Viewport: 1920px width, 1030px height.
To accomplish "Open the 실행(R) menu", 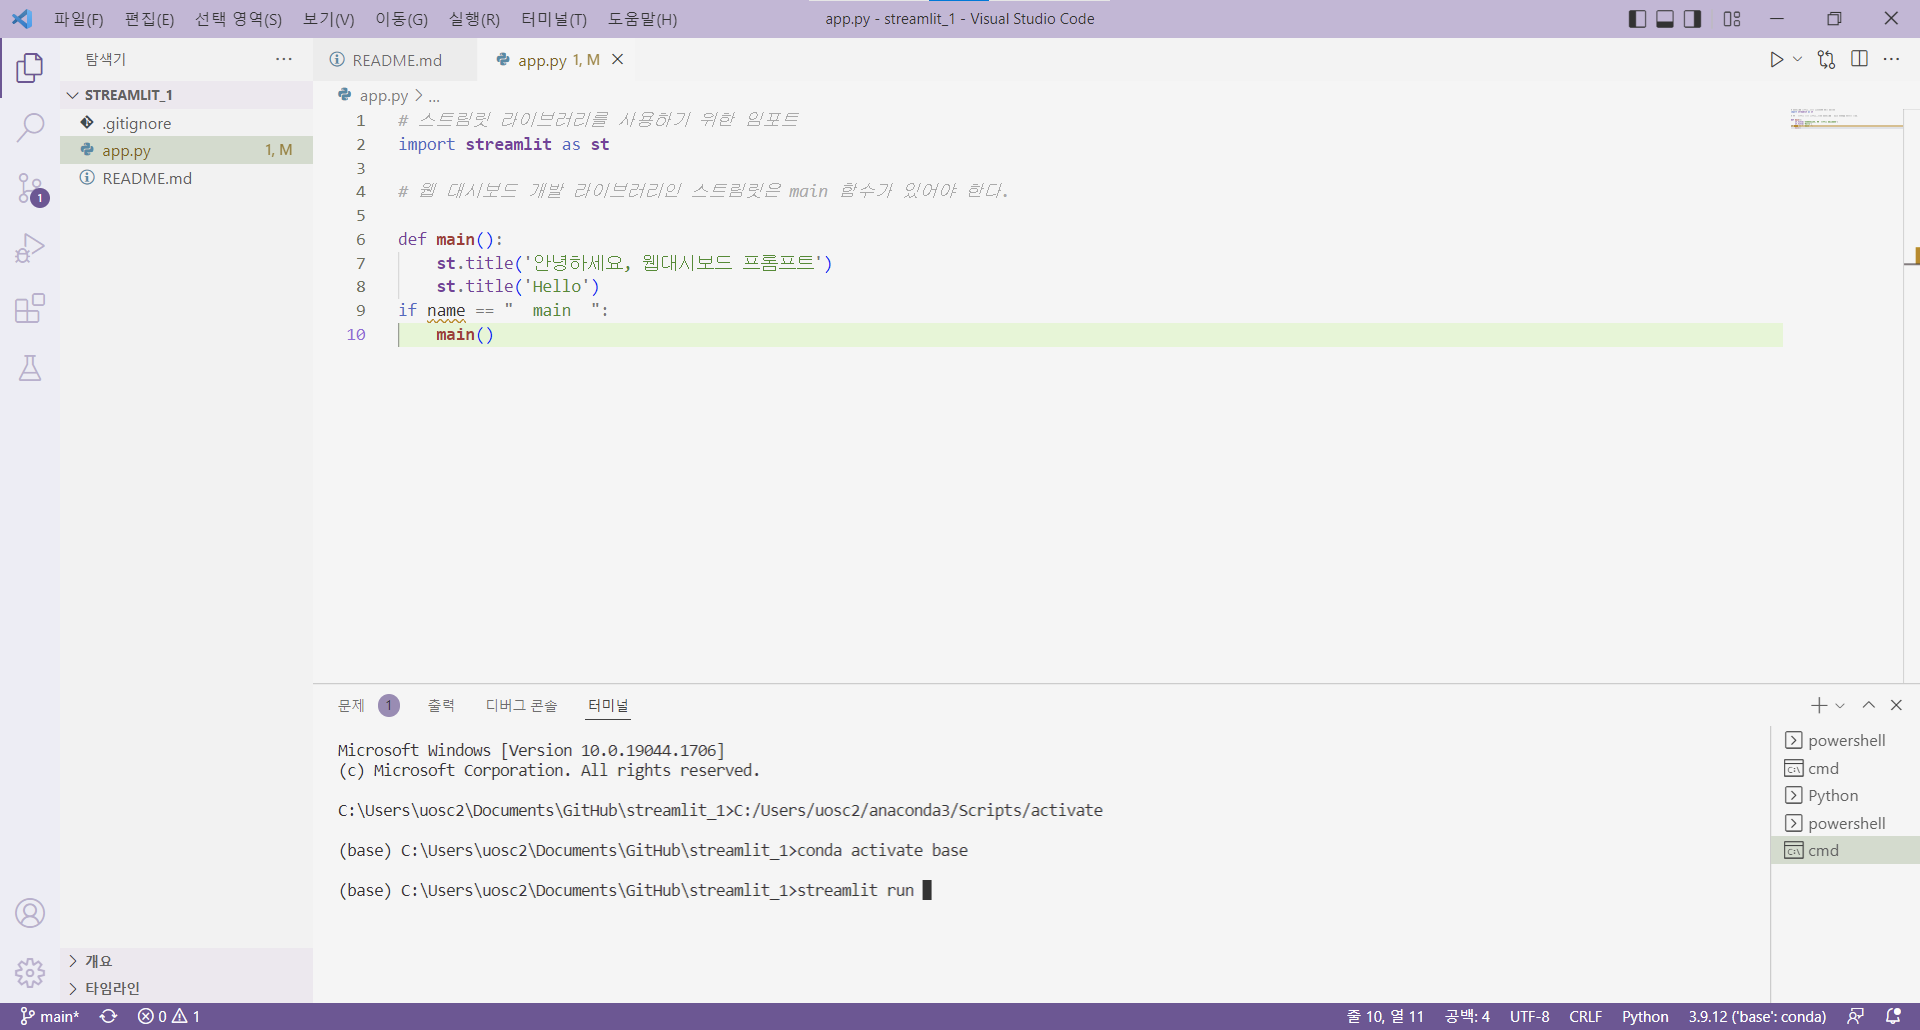I will pyautogui.click(x=474, y=19).
